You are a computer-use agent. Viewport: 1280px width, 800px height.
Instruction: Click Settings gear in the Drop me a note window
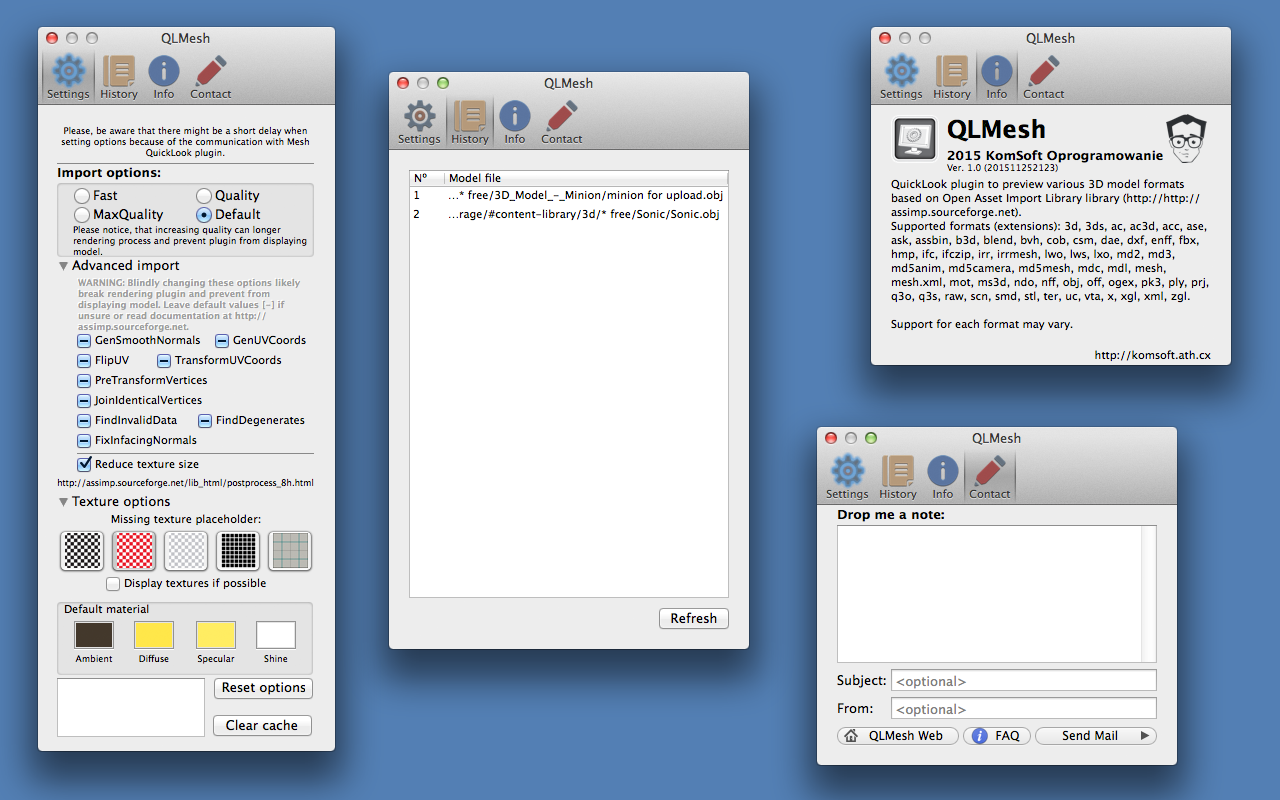click(x=847, y=478)
